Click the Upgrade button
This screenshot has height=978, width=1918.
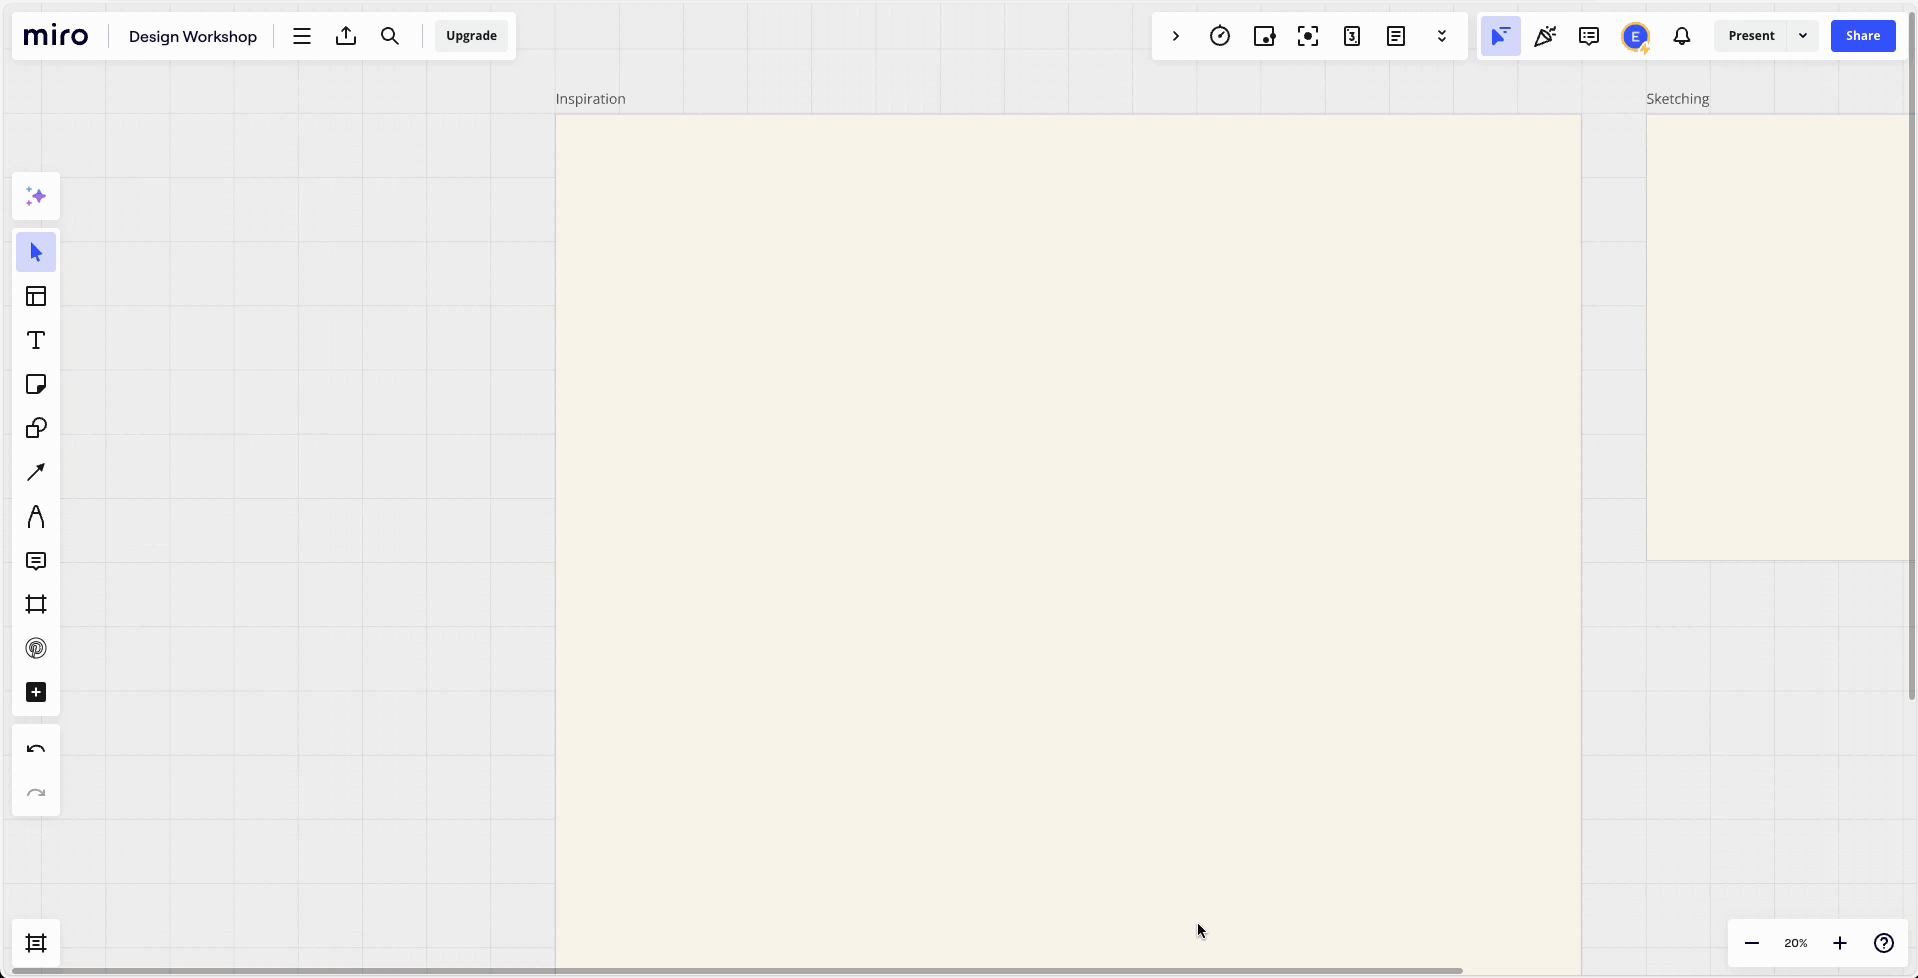tap(471, 35)
